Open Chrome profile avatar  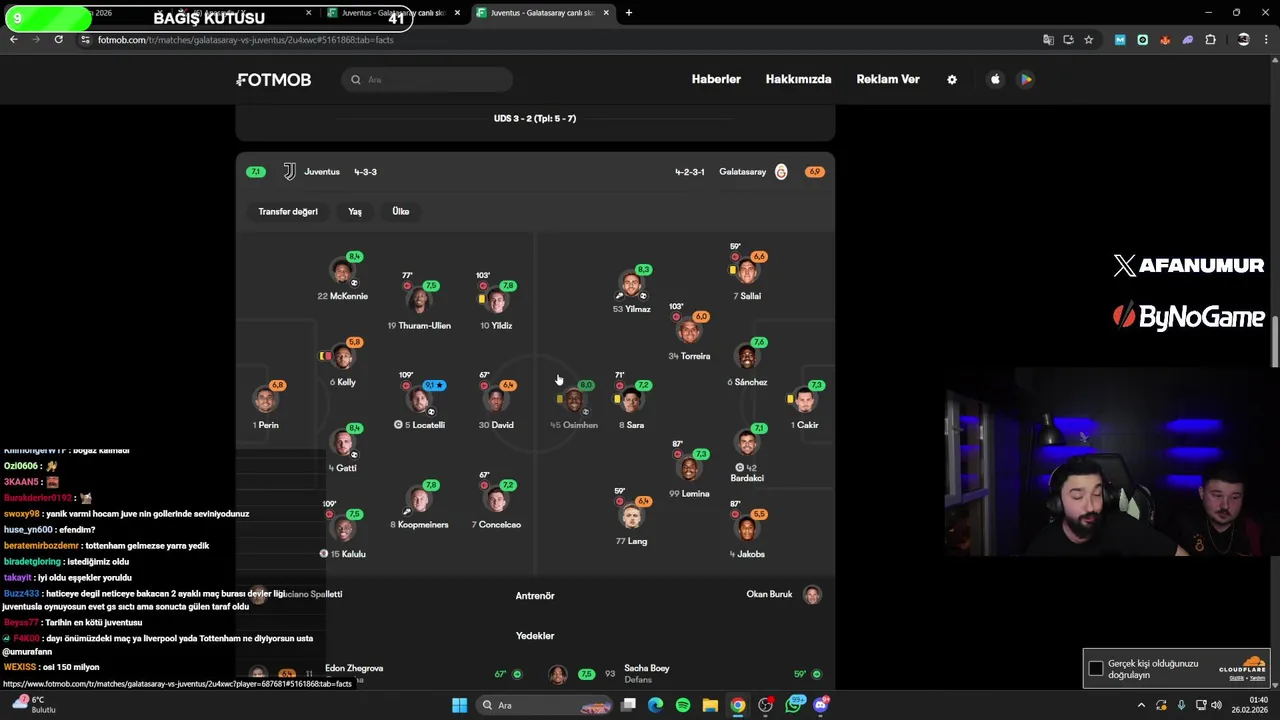click(1243, 40)
